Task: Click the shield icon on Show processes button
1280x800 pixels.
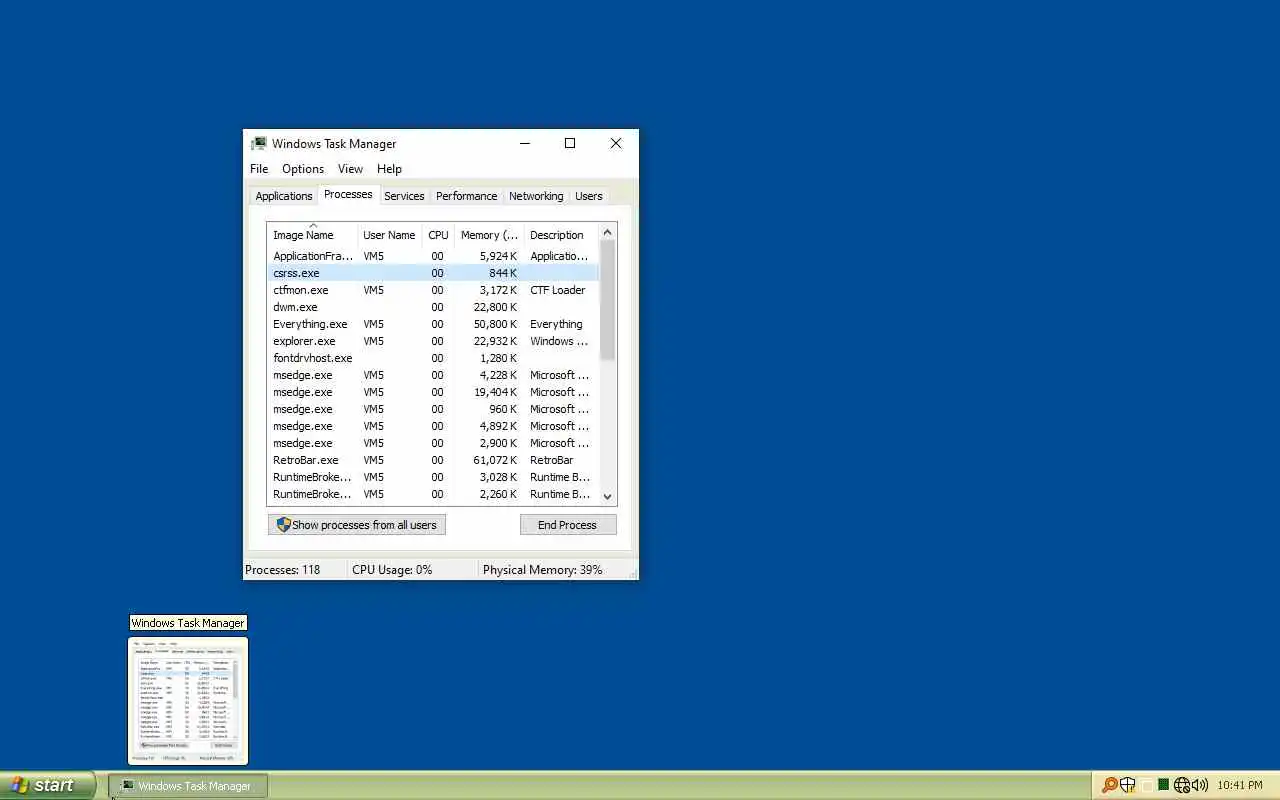Action: point(283,524)
